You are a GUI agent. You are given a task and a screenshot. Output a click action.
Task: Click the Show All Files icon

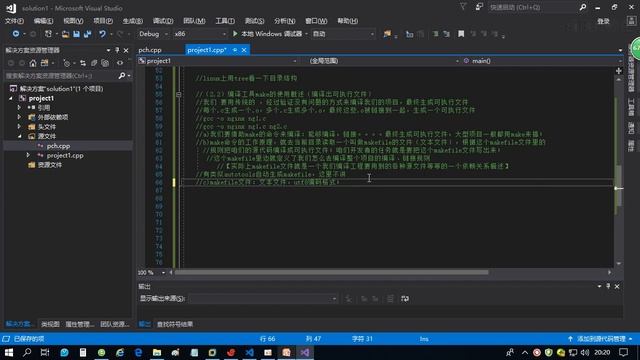105,63
